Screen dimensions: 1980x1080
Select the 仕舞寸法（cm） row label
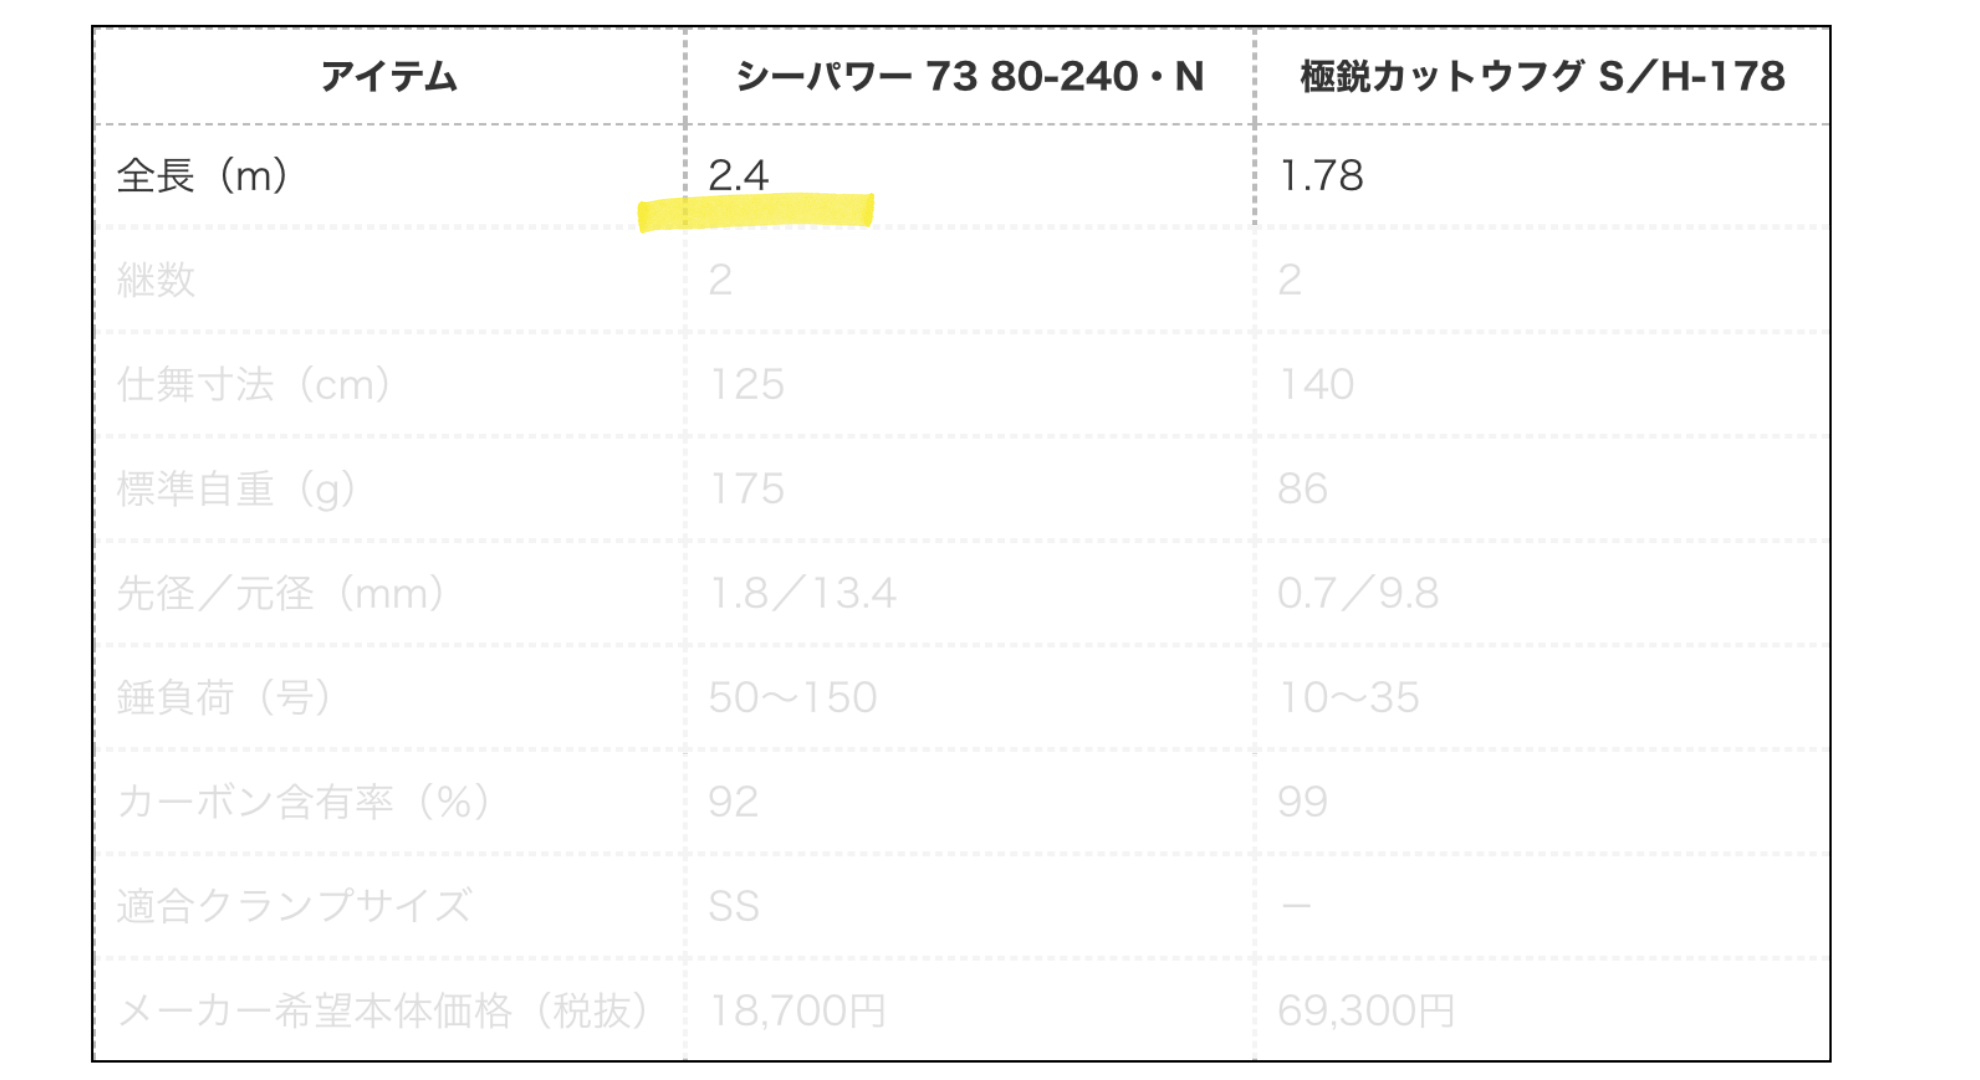point(254,384)
